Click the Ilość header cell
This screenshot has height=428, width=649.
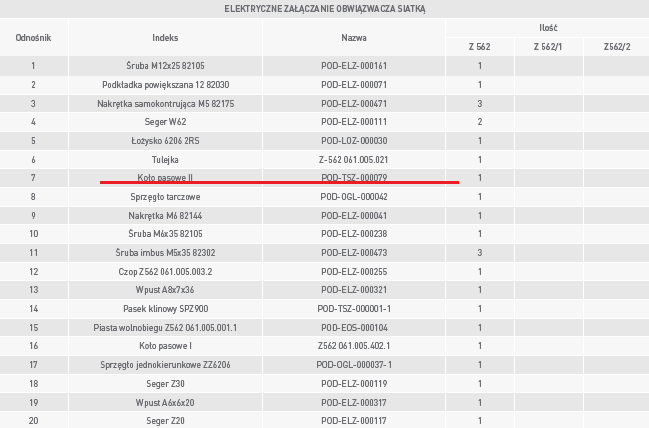[547, 28]
